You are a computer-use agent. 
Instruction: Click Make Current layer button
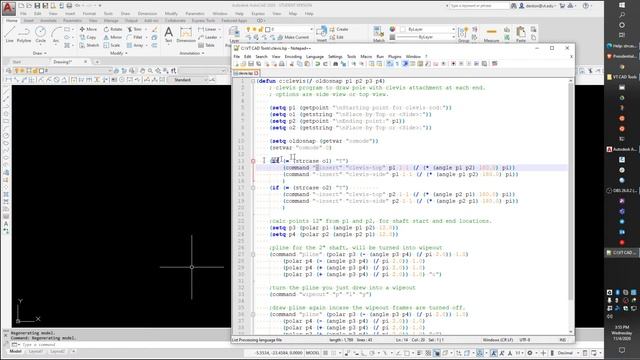pyautogui.click(x=293, y=37)
